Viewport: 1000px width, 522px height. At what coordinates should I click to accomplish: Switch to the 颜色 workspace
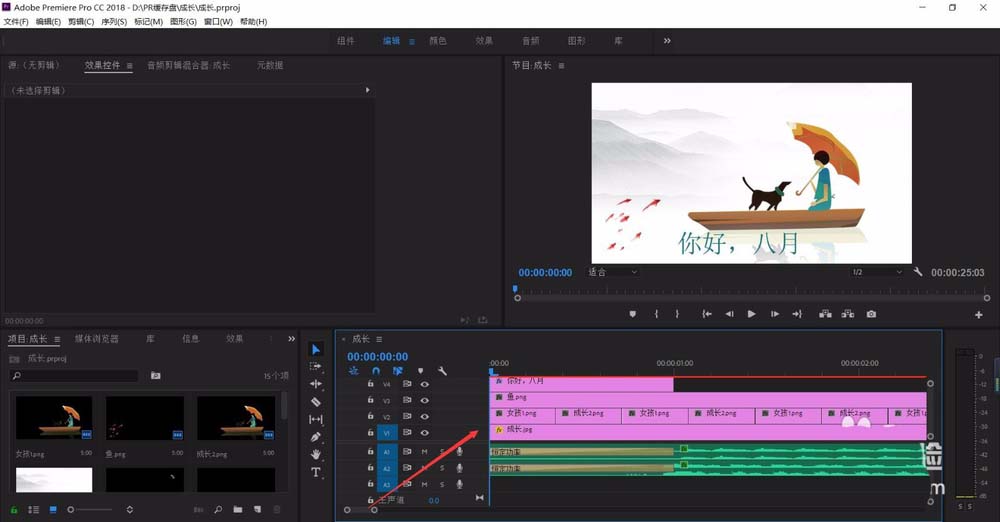click(x=438, y=41)
